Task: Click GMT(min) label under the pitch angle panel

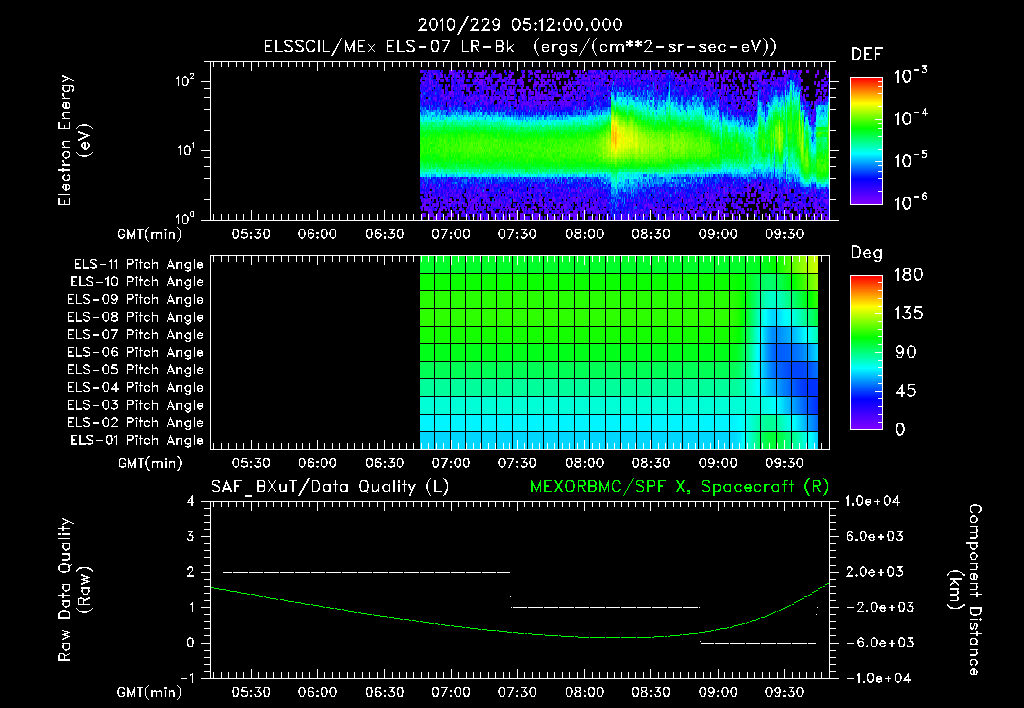Action: (150, 464)
